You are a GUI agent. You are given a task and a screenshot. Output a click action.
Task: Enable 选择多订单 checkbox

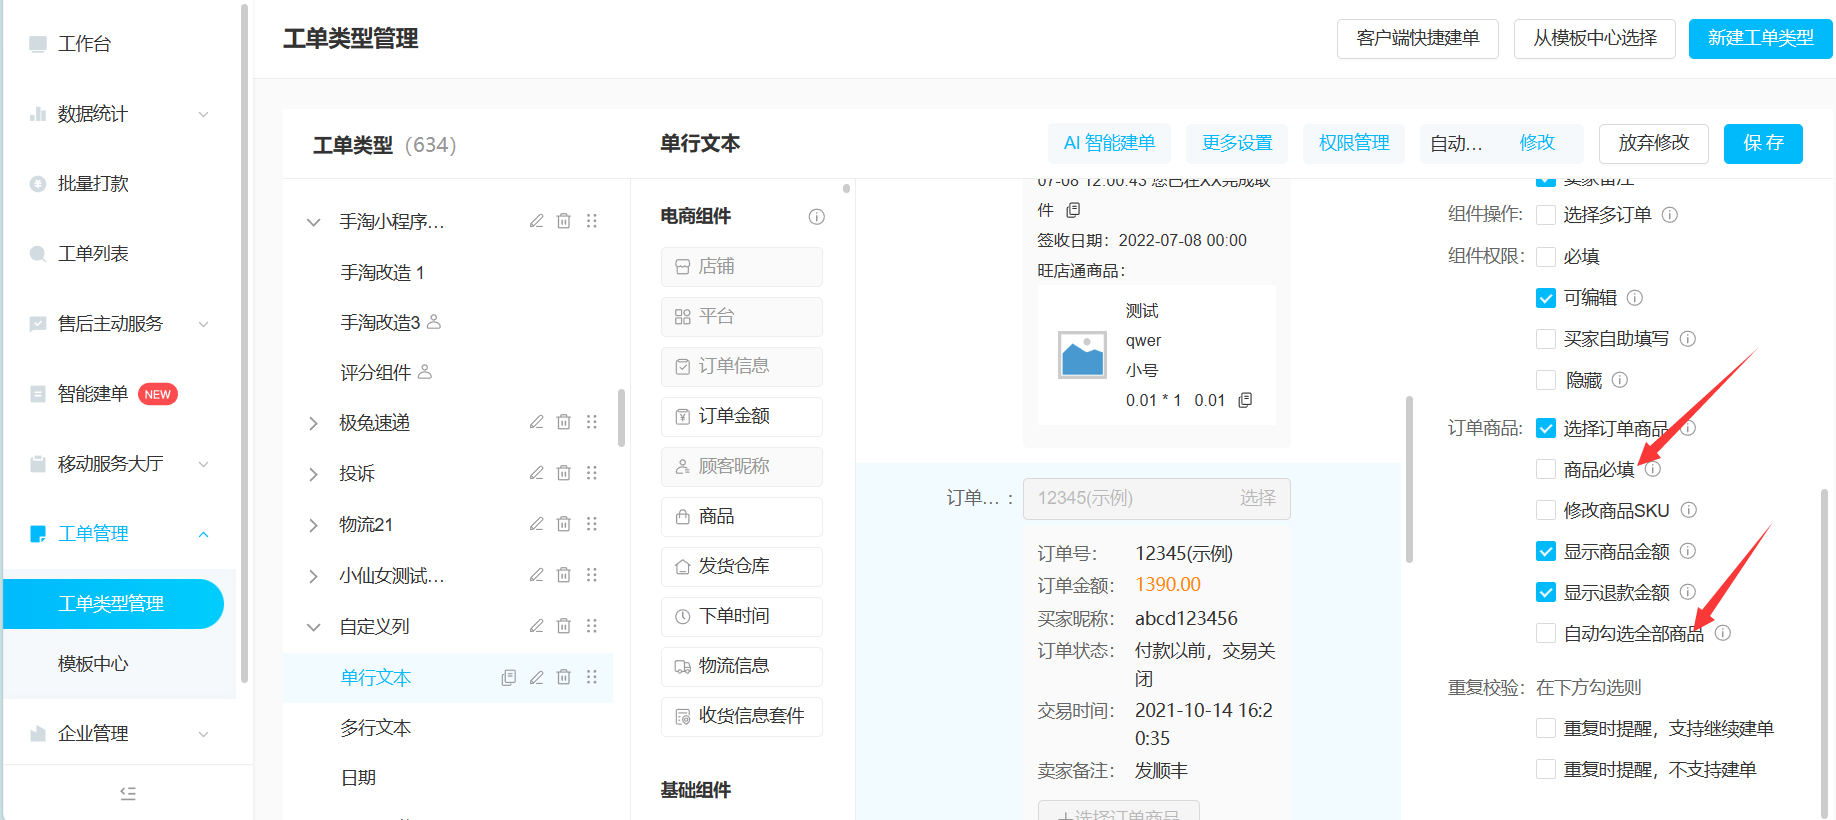1546,215
